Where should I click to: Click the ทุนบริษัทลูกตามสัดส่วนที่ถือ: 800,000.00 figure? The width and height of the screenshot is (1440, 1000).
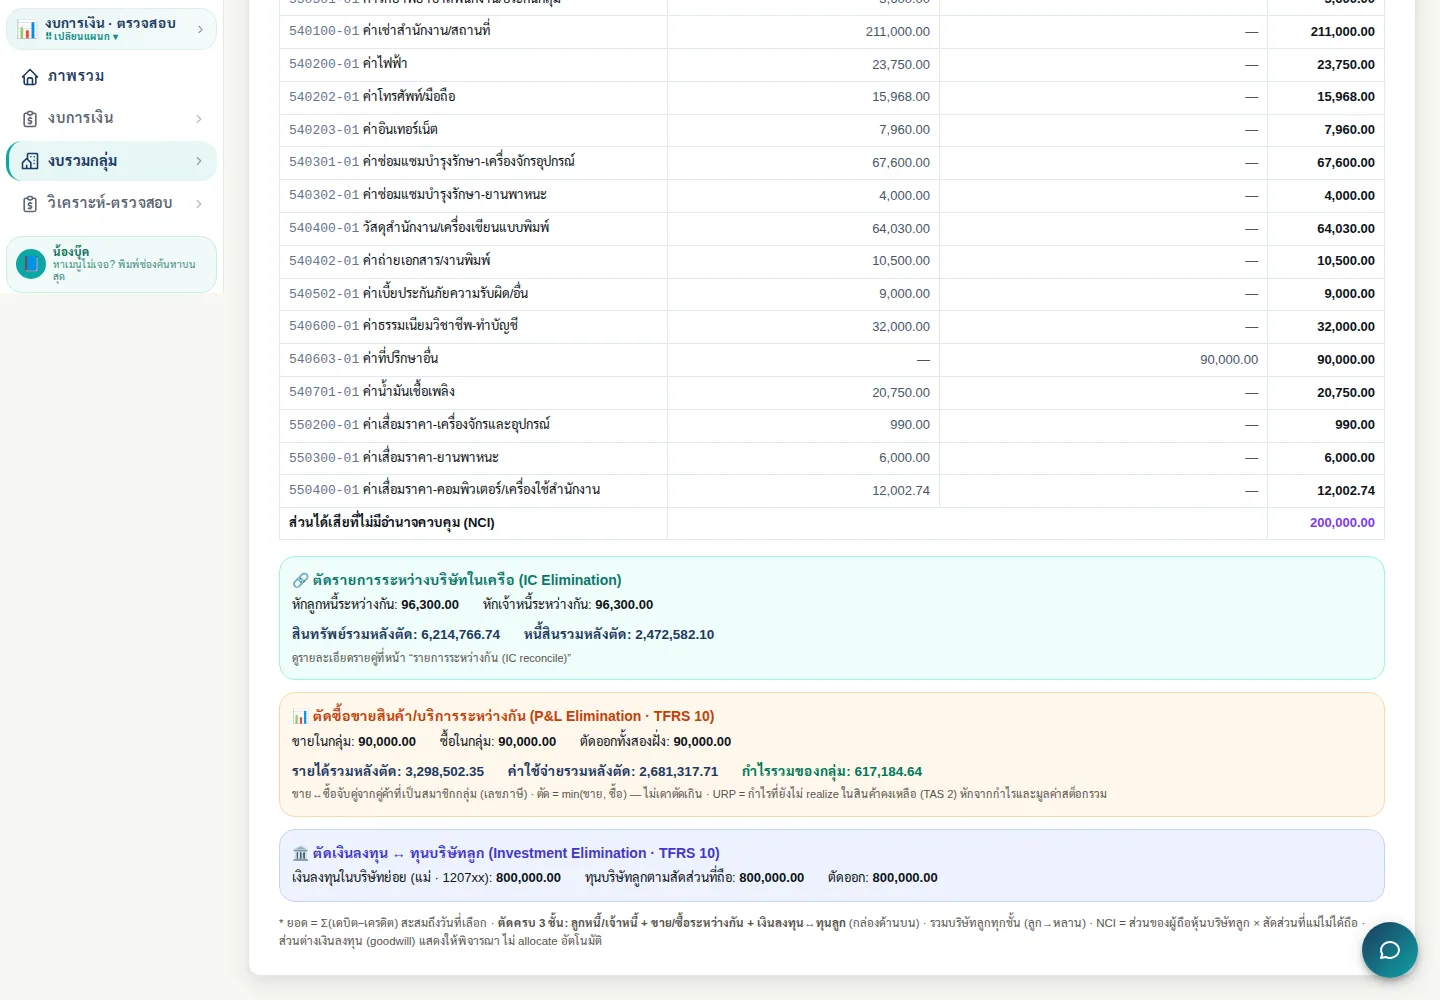click(x=695, y=878)
